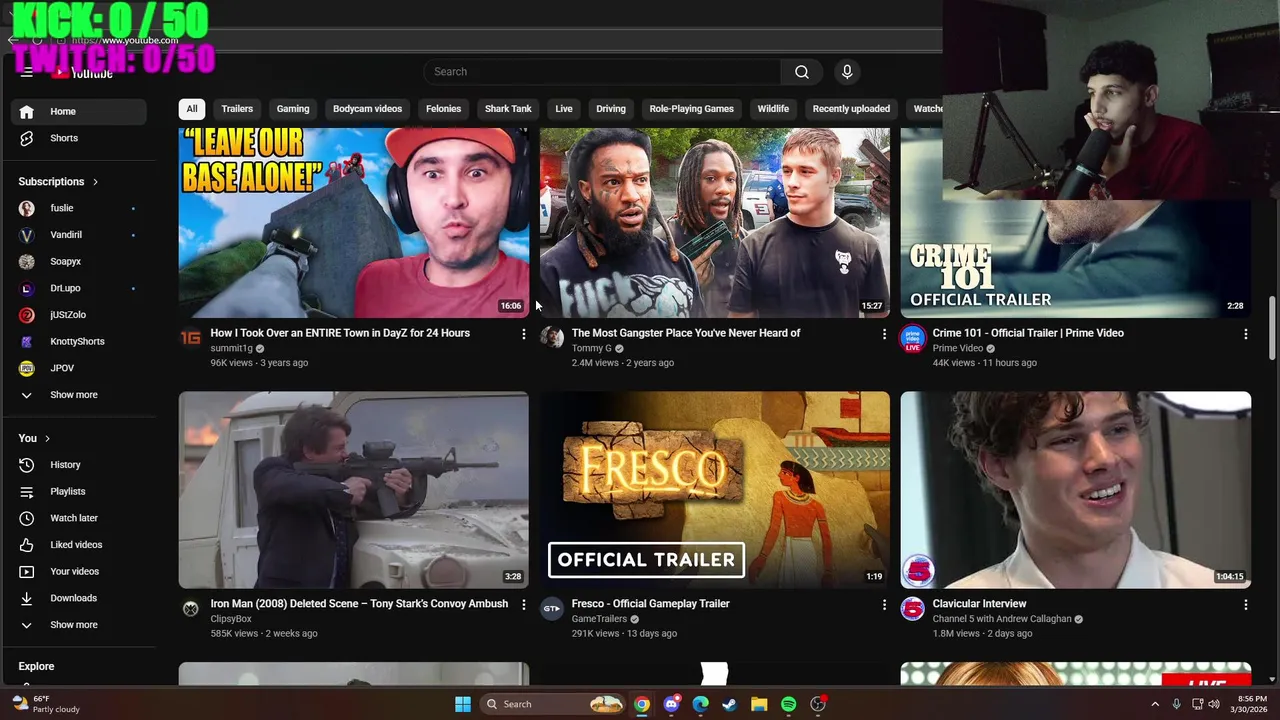
Task: Expand the You section chevron
Action: (47, 438)
